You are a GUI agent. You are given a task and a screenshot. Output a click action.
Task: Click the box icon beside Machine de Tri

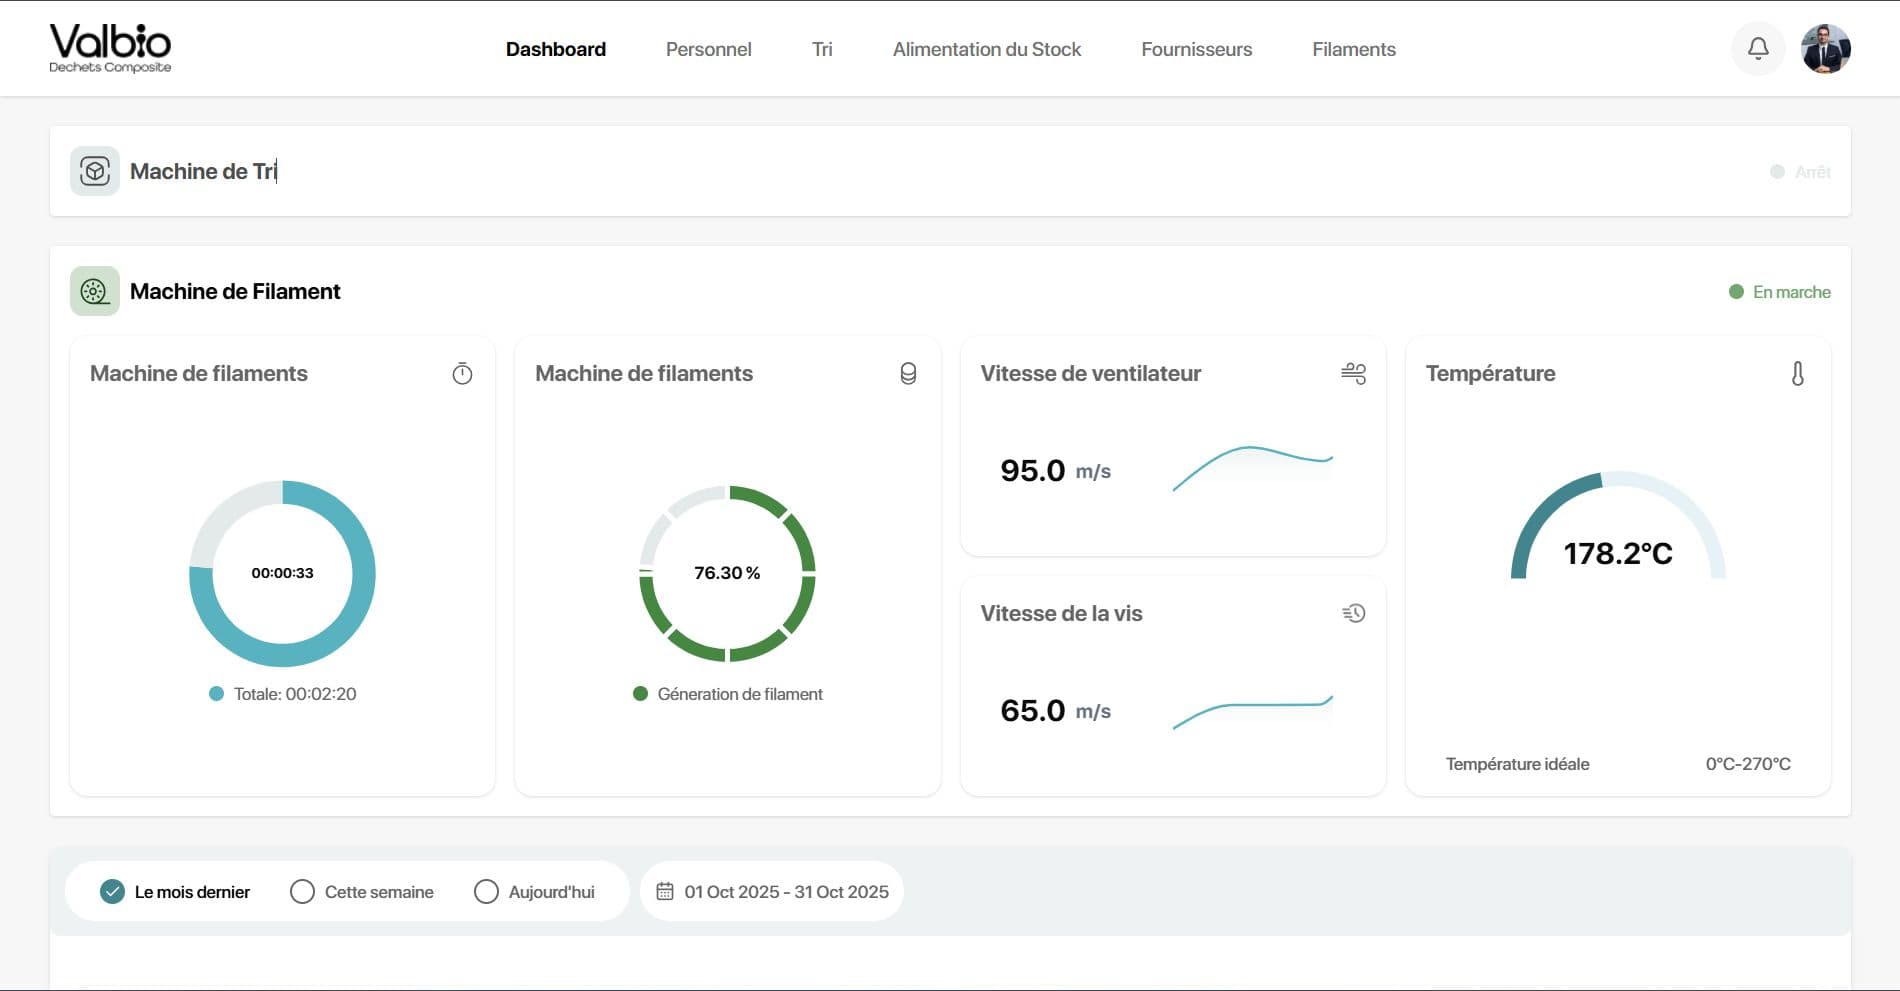[93, 171]
